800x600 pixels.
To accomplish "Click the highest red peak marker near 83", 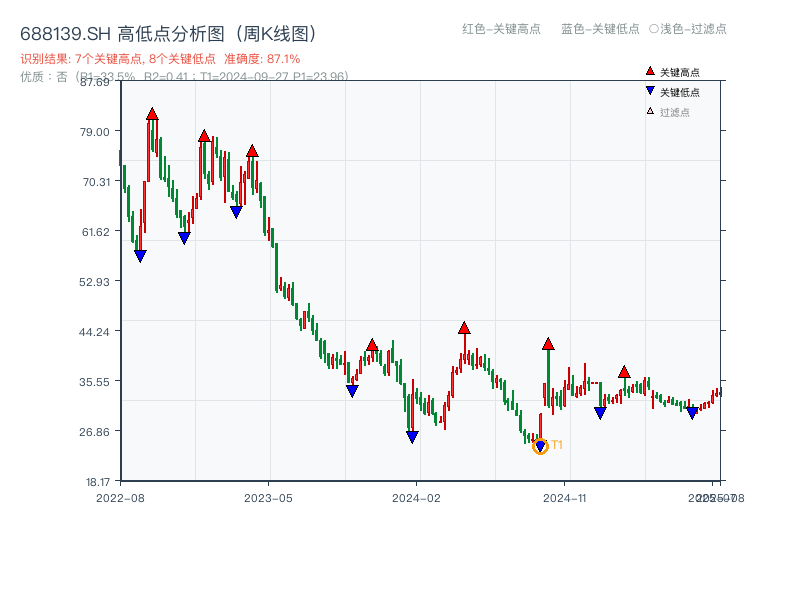I will point(152,113).
